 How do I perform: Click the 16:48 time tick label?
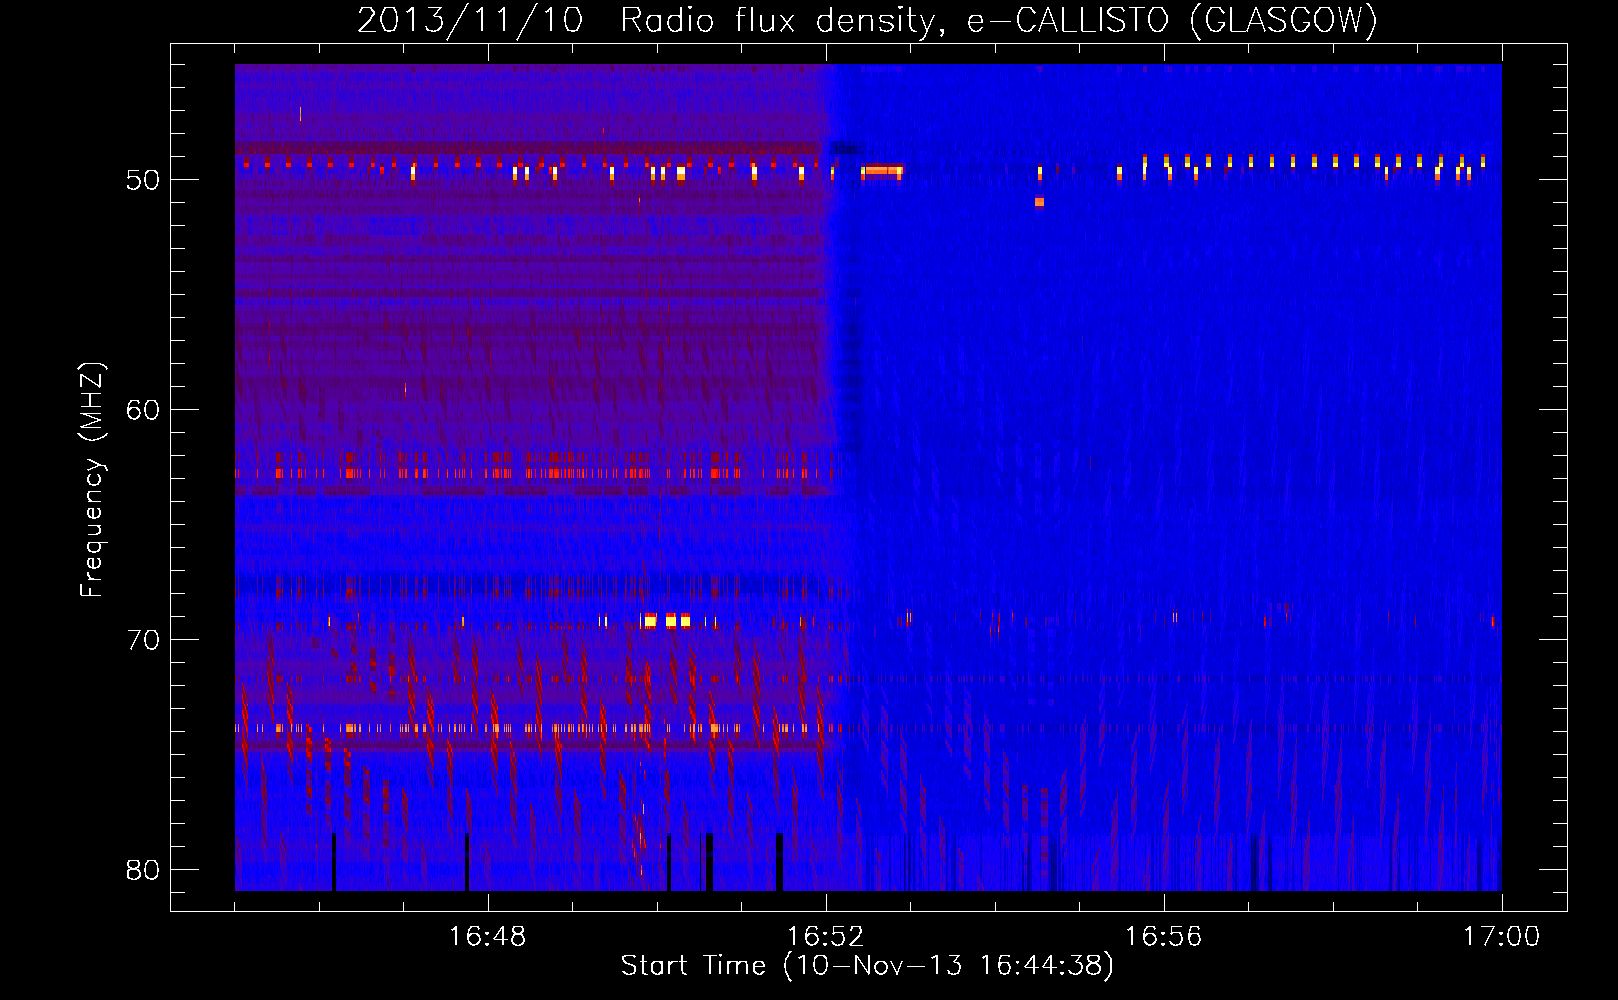(488, 937)
